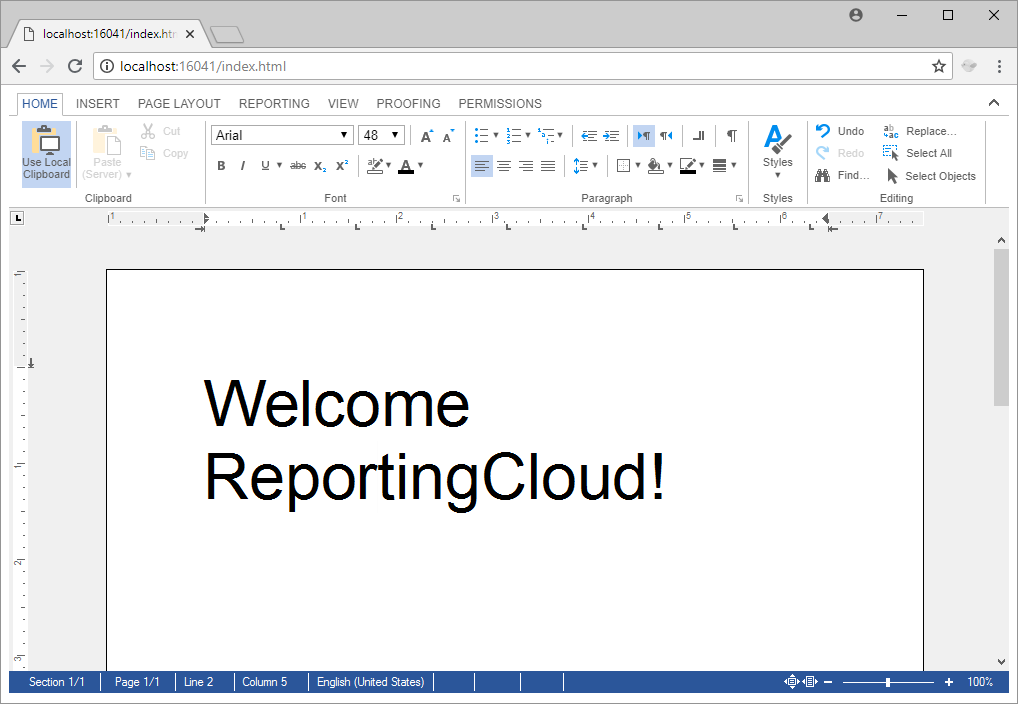Click Replace... in Editing group
The height and width of the screenshot is (704, 1018).
[x=920, y=131]
